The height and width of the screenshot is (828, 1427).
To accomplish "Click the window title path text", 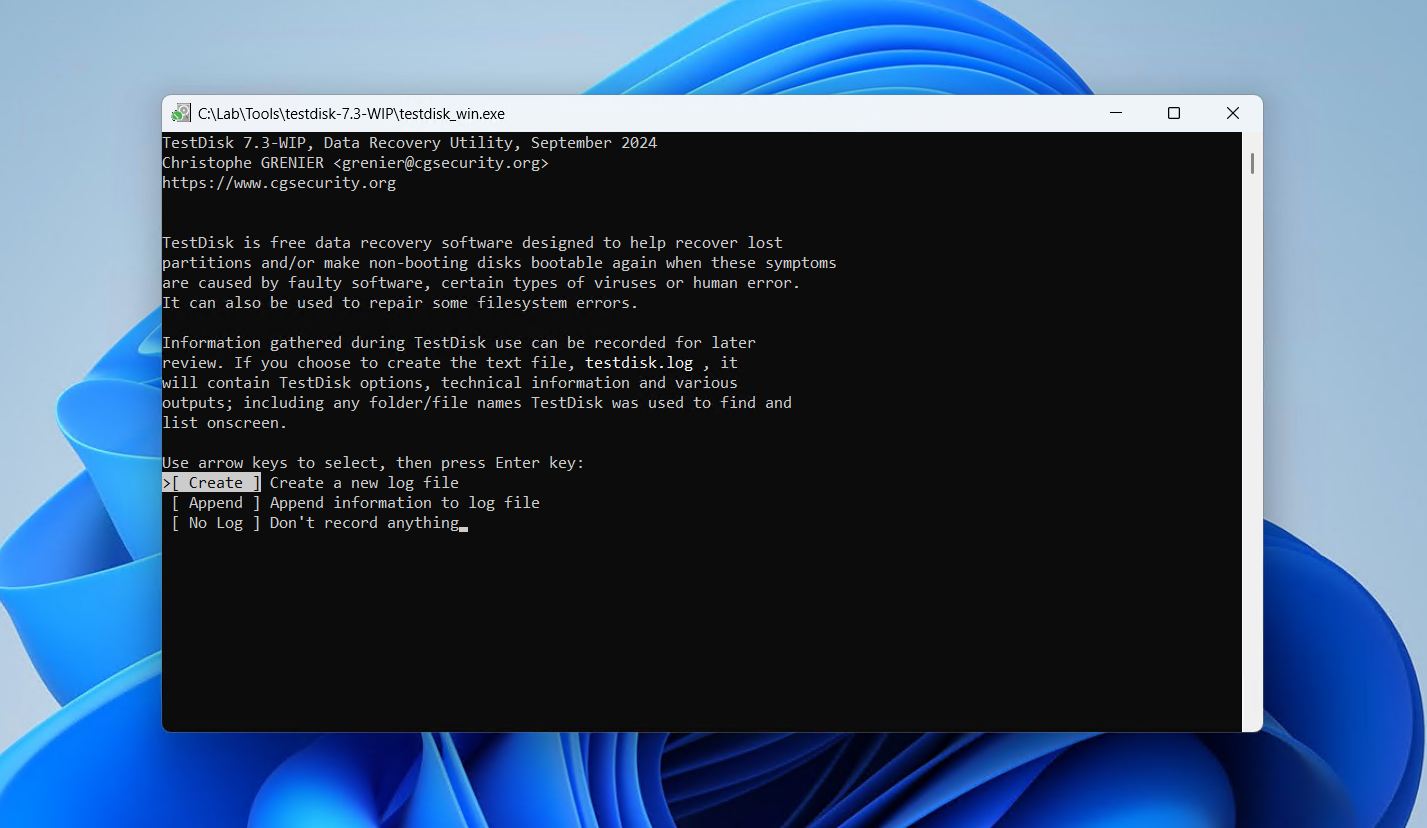I will click(x=351, y=114).
